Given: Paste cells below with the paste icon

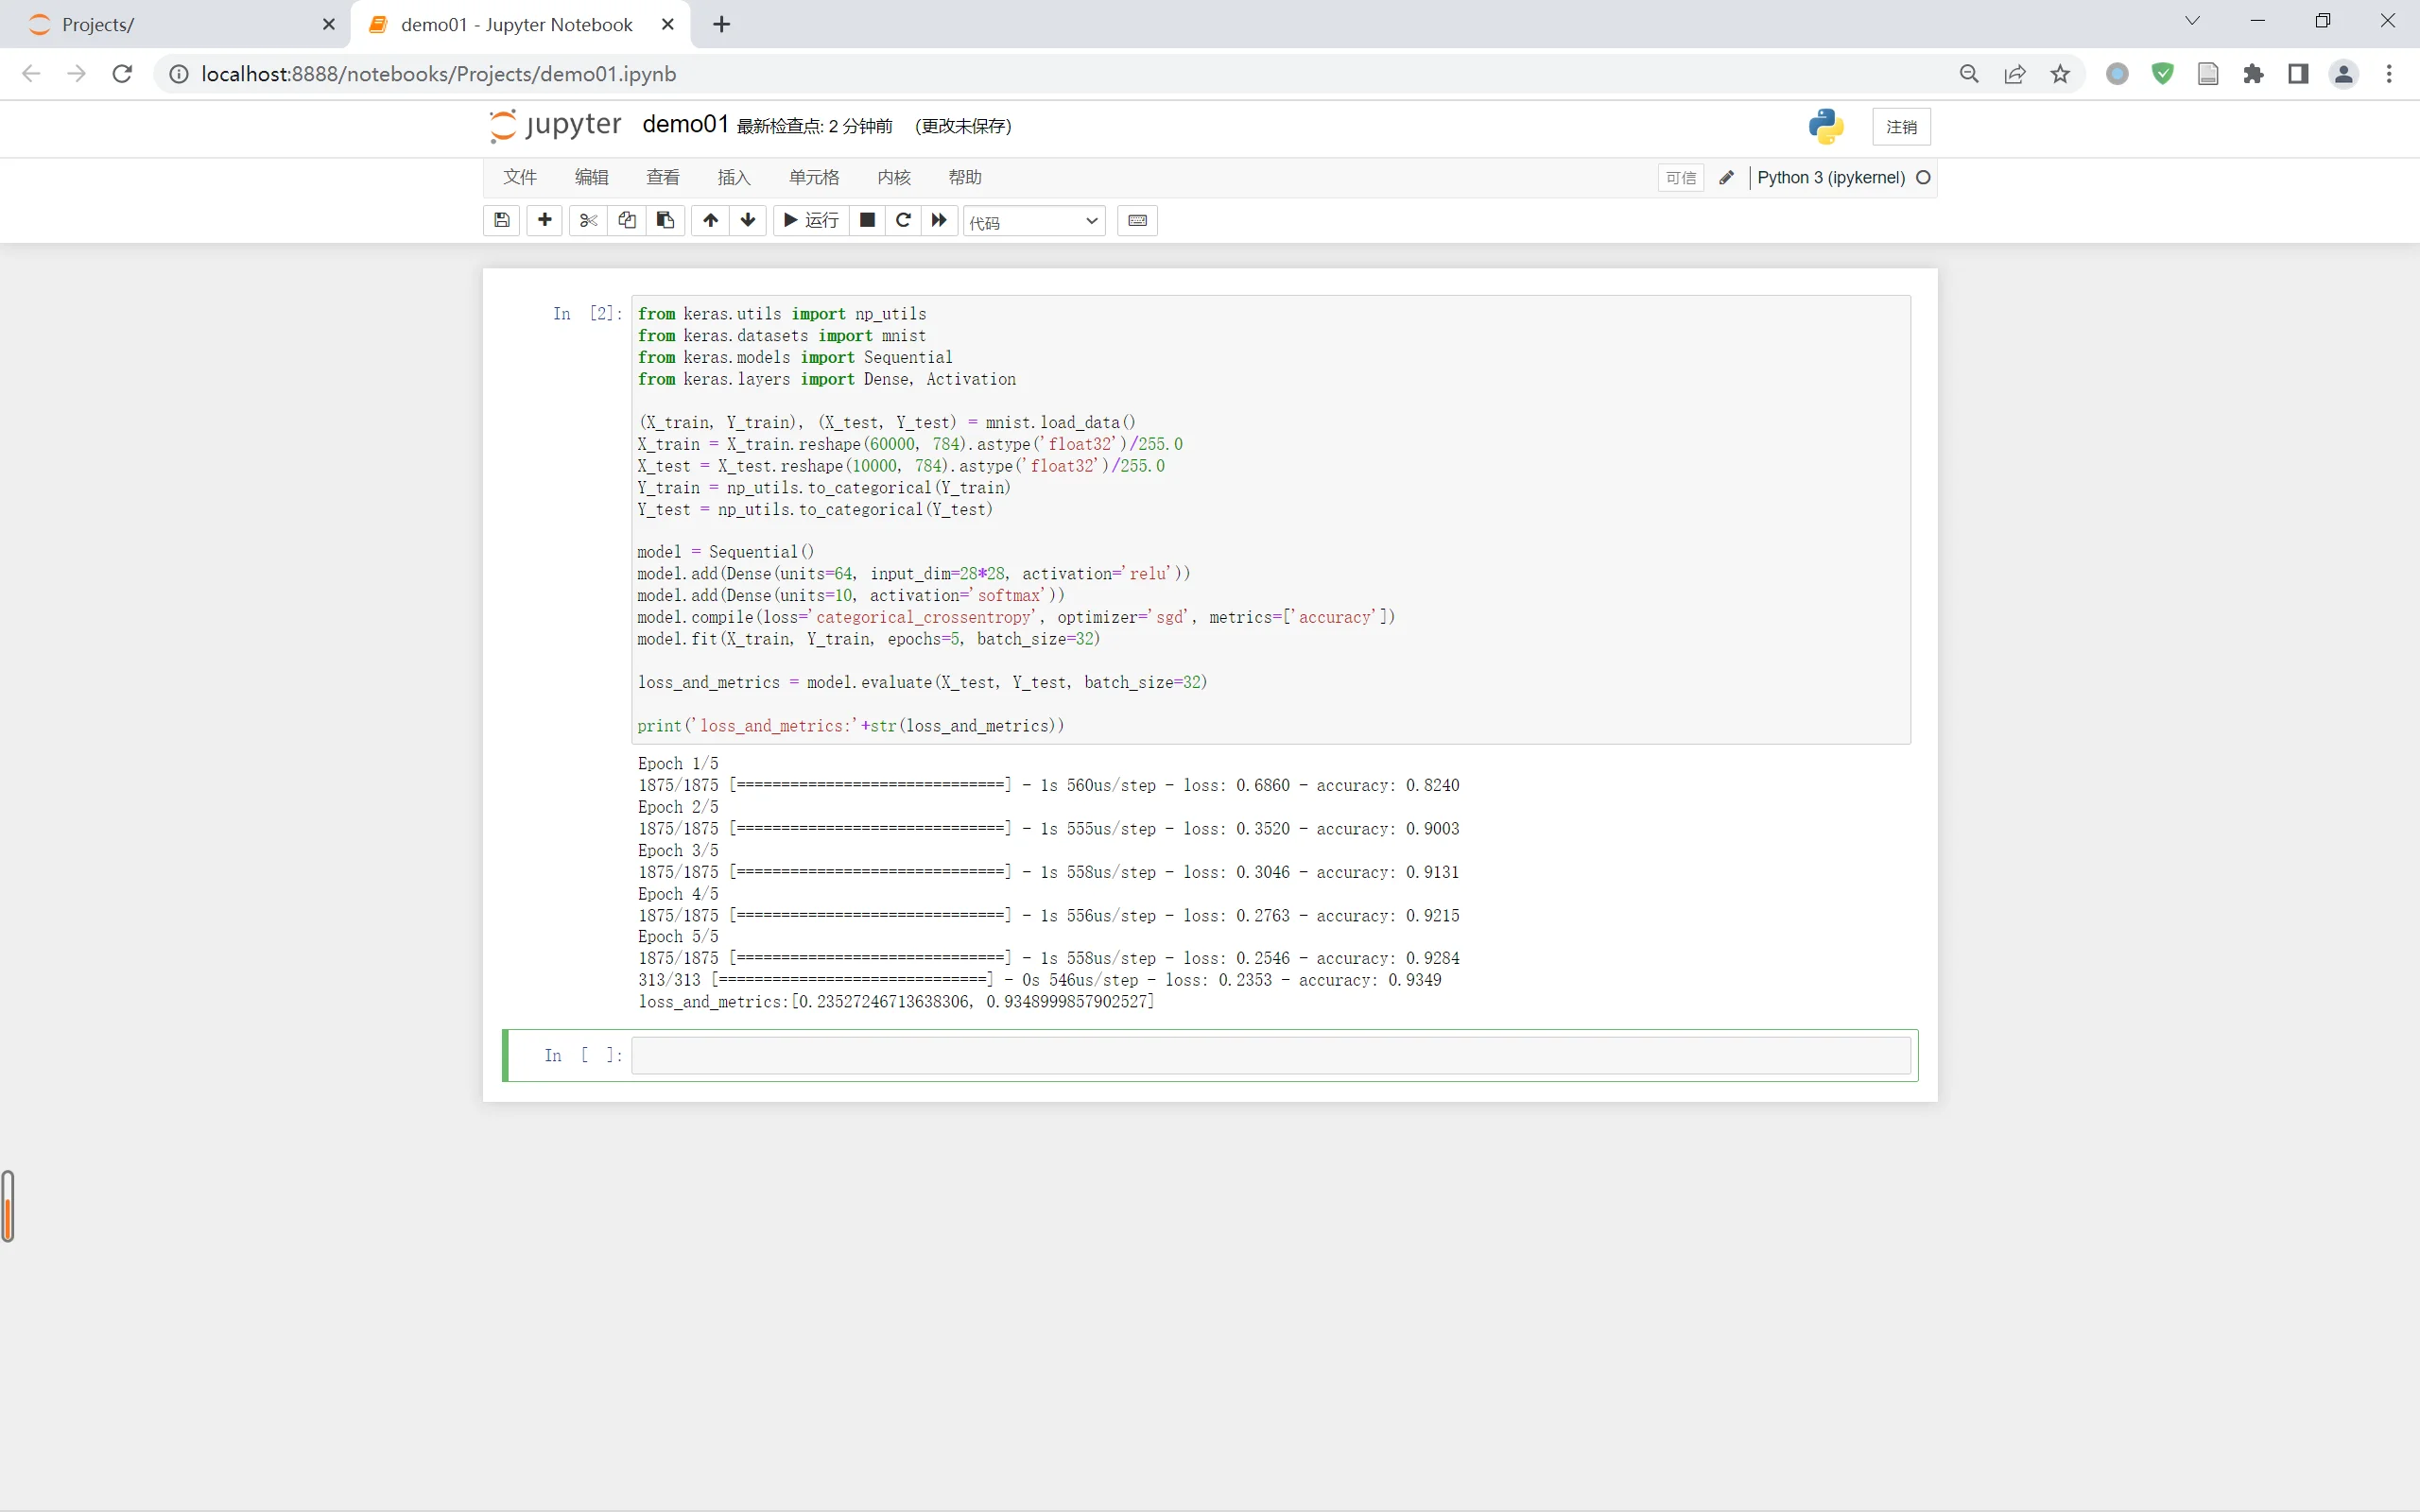Looking at the screenshot, I should tap(665, 220).
